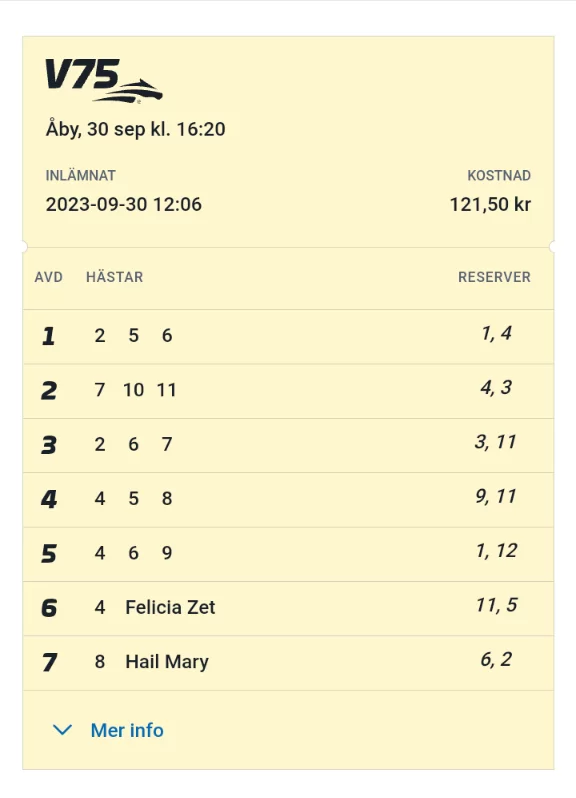Viewport: 576px width, 798px height.
Task: Click horse 10 in avdelning 2
Action: [133, 390]
